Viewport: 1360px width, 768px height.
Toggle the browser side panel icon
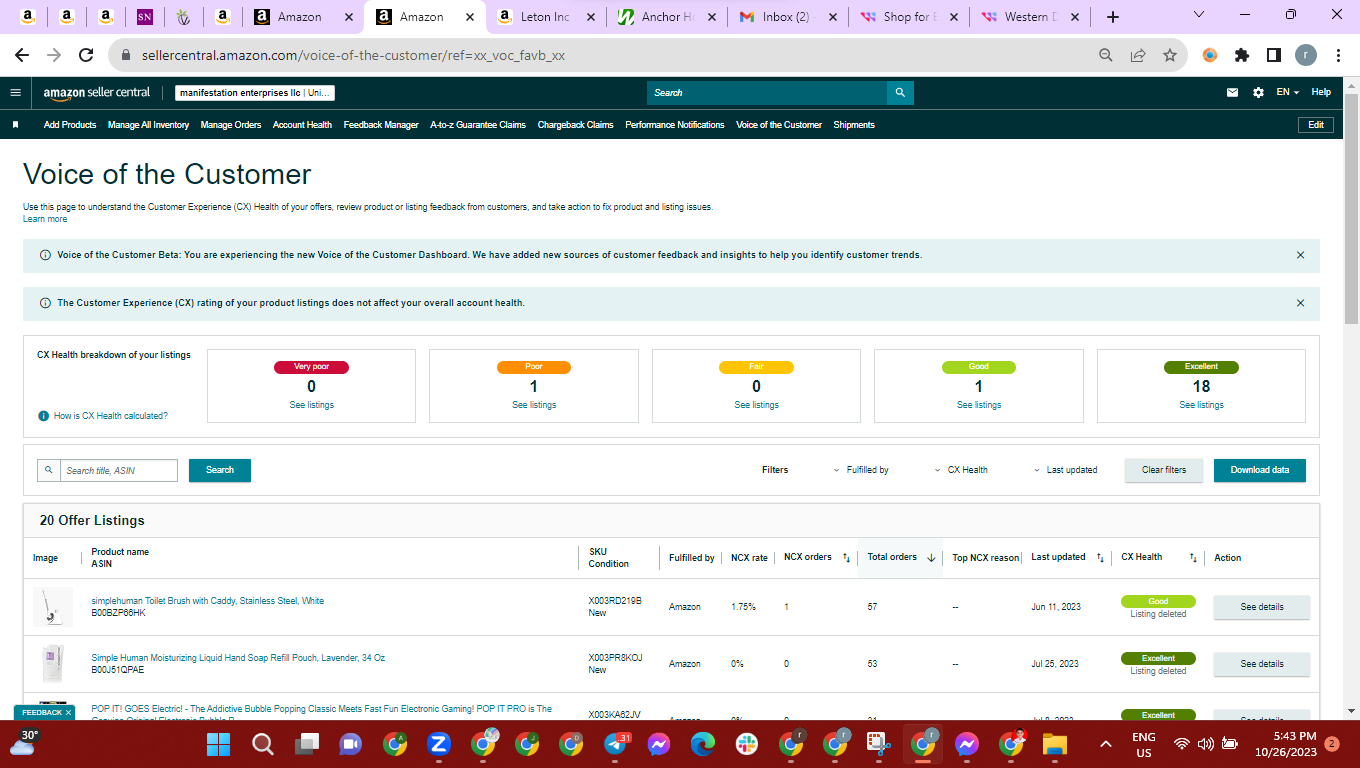1273,55
